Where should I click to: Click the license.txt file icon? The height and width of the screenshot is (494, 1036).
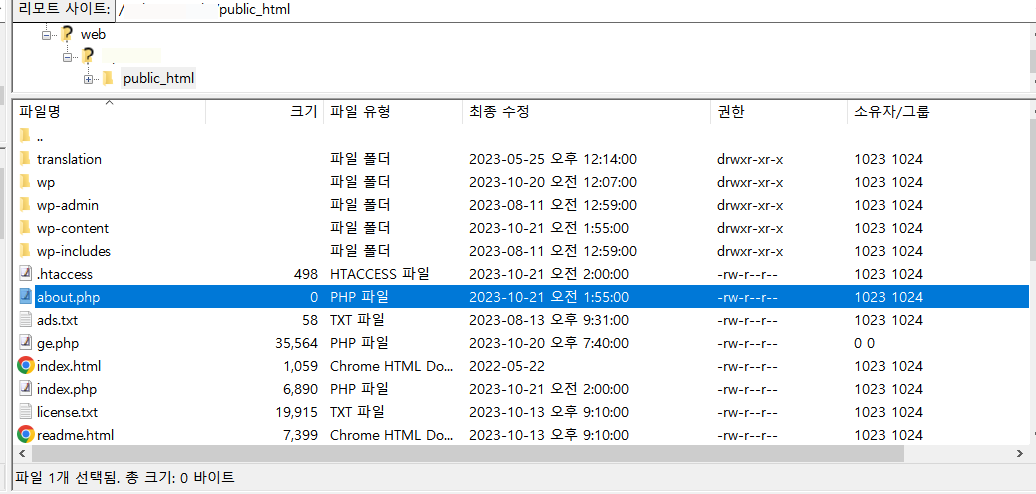pos(26,412)
